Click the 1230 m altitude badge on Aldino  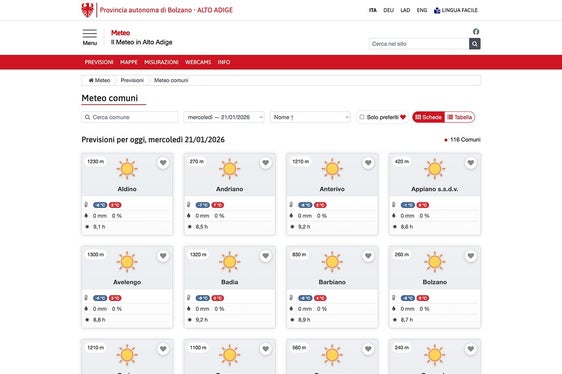coord(95,162)
